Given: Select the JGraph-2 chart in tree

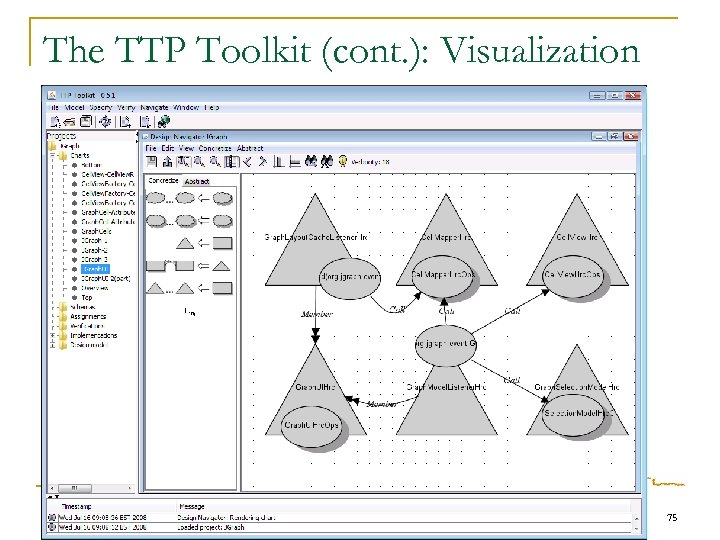Looking at the screenshot, I should coord(94,250).
